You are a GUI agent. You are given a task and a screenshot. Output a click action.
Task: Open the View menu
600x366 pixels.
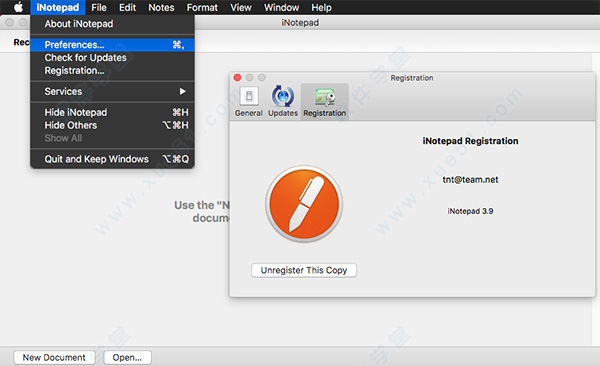coord(241,7)
